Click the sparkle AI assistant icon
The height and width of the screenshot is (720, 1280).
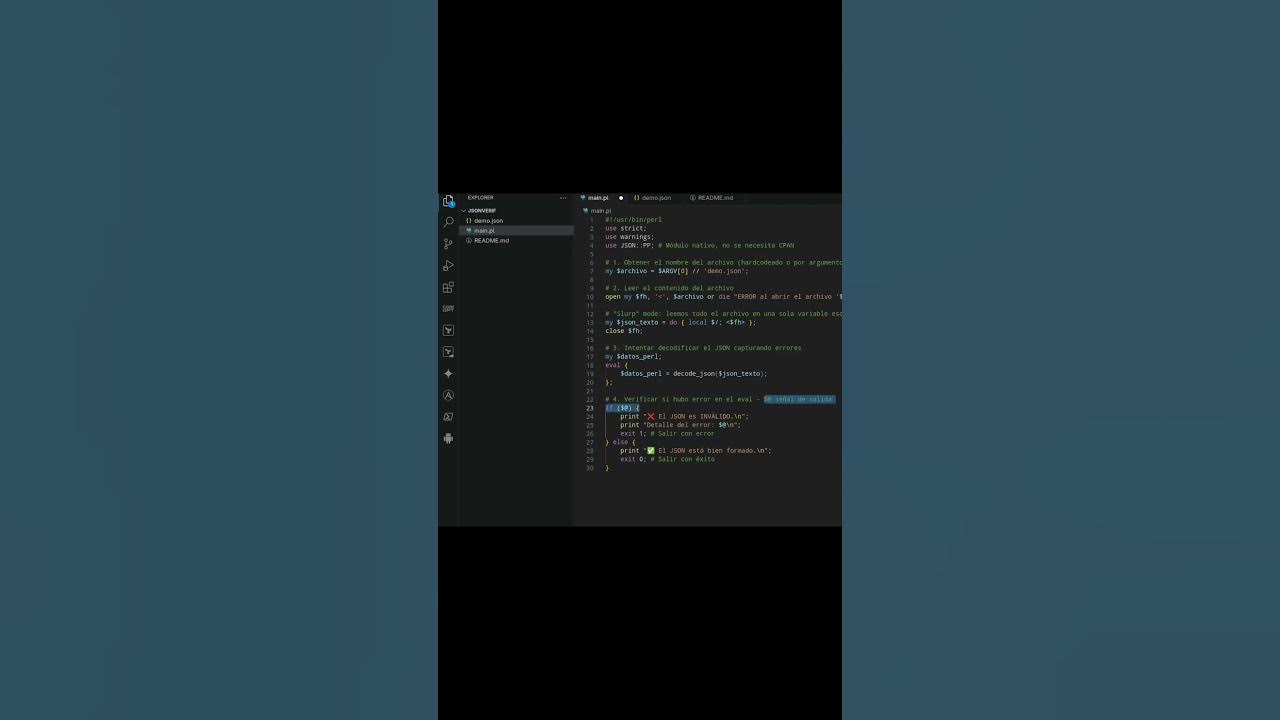click(448, 373)
